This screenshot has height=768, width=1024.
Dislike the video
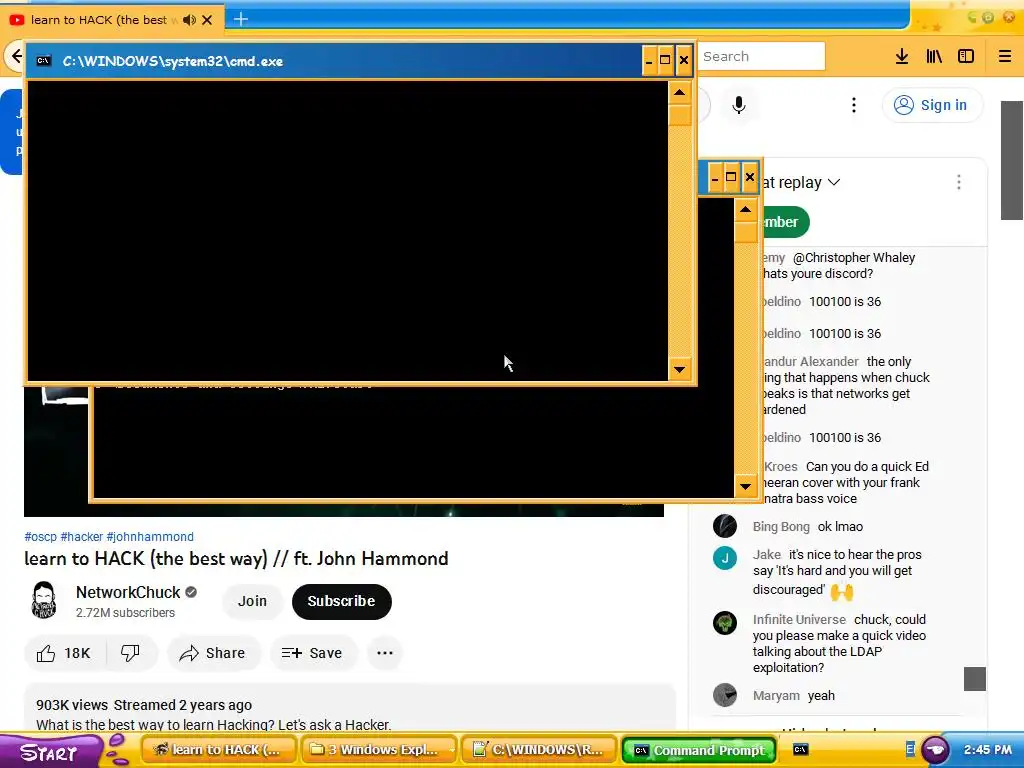pyautogui.click(x=131, y=653)
